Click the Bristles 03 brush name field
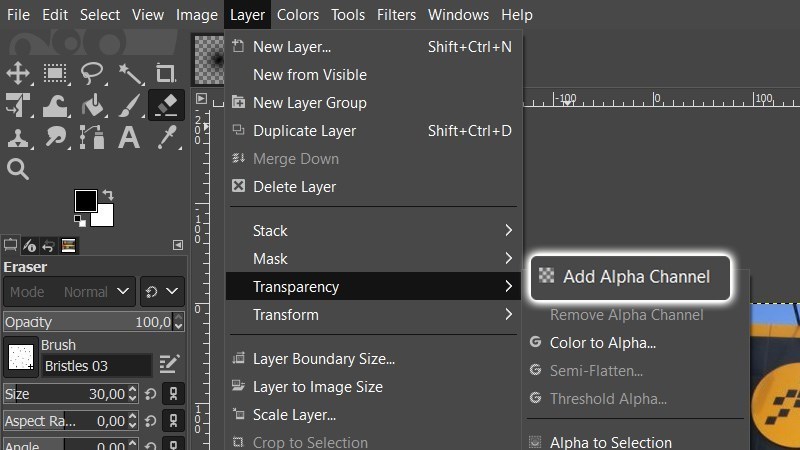 pyautogui.click(x=95, y=366)
